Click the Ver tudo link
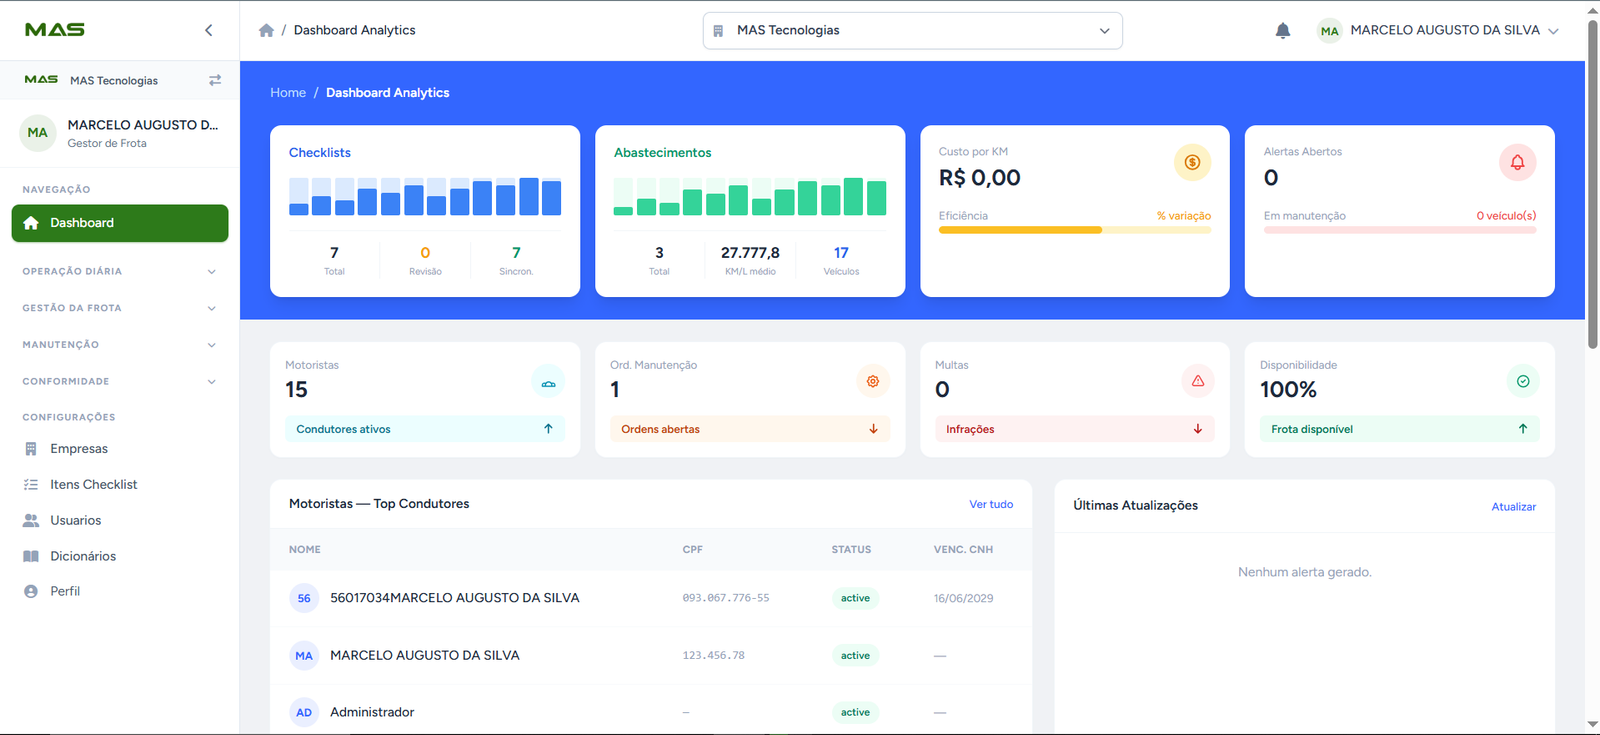This screenshot has width=1600, height=735. pos(991,504)
